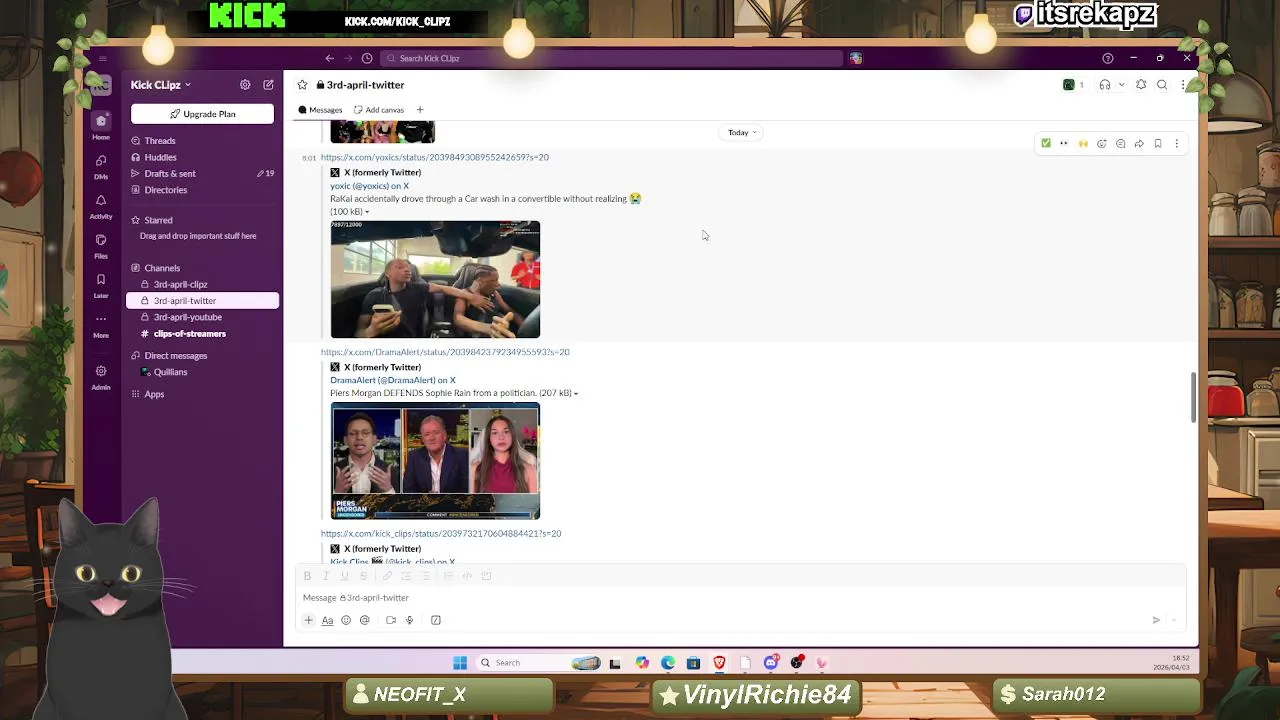Open Apps in sidebar
Viewport: 1280px width, 720px height.
pyautogui.click(x=154, y=394)
